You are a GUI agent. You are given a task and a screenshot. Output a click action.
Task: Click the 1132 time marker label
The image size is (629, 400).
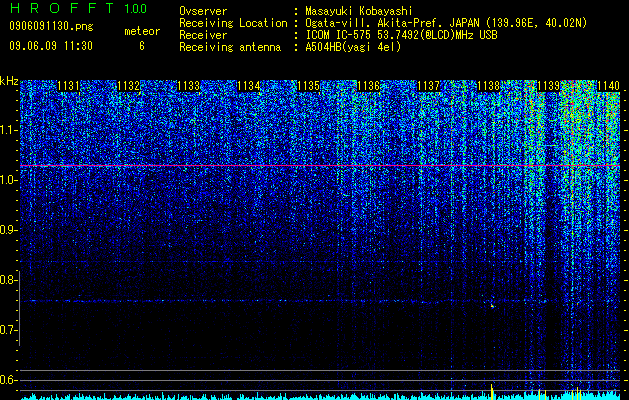click(x=129, y=86)
